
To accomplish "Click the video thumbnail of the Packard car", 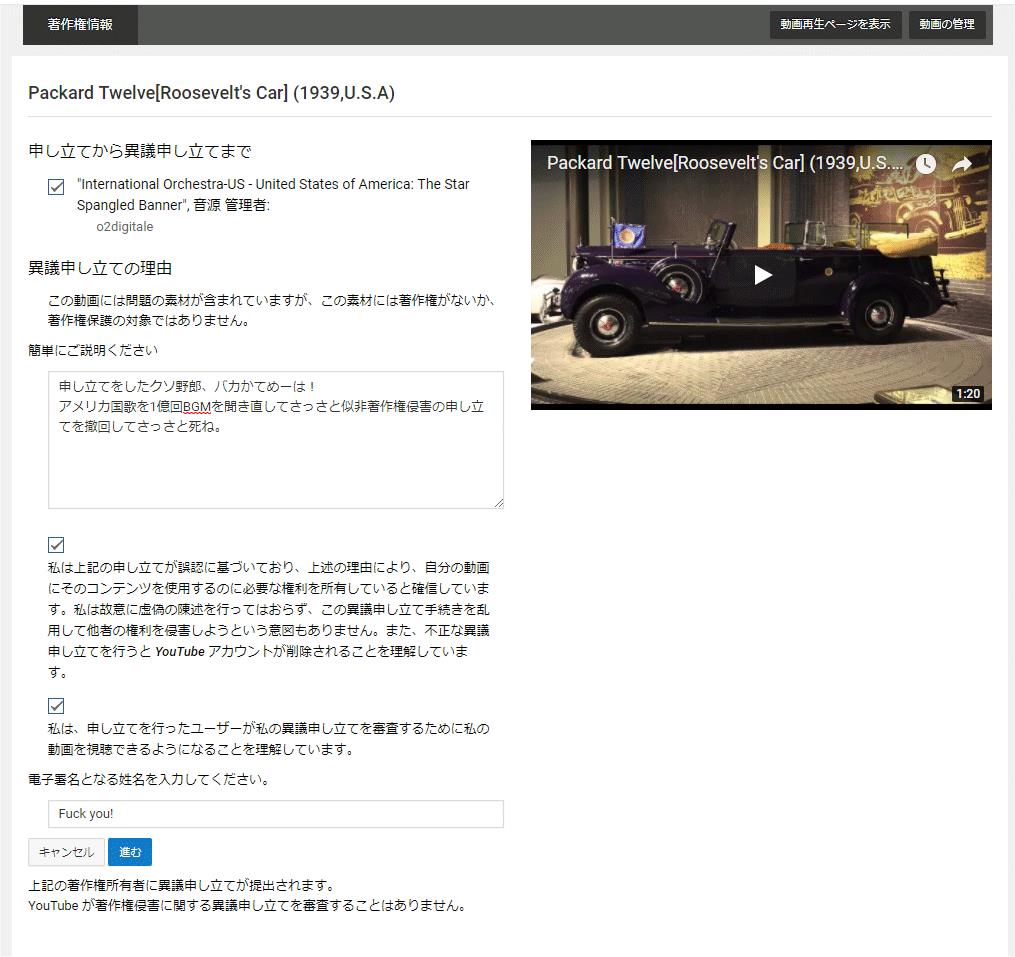I will (761, 275).
